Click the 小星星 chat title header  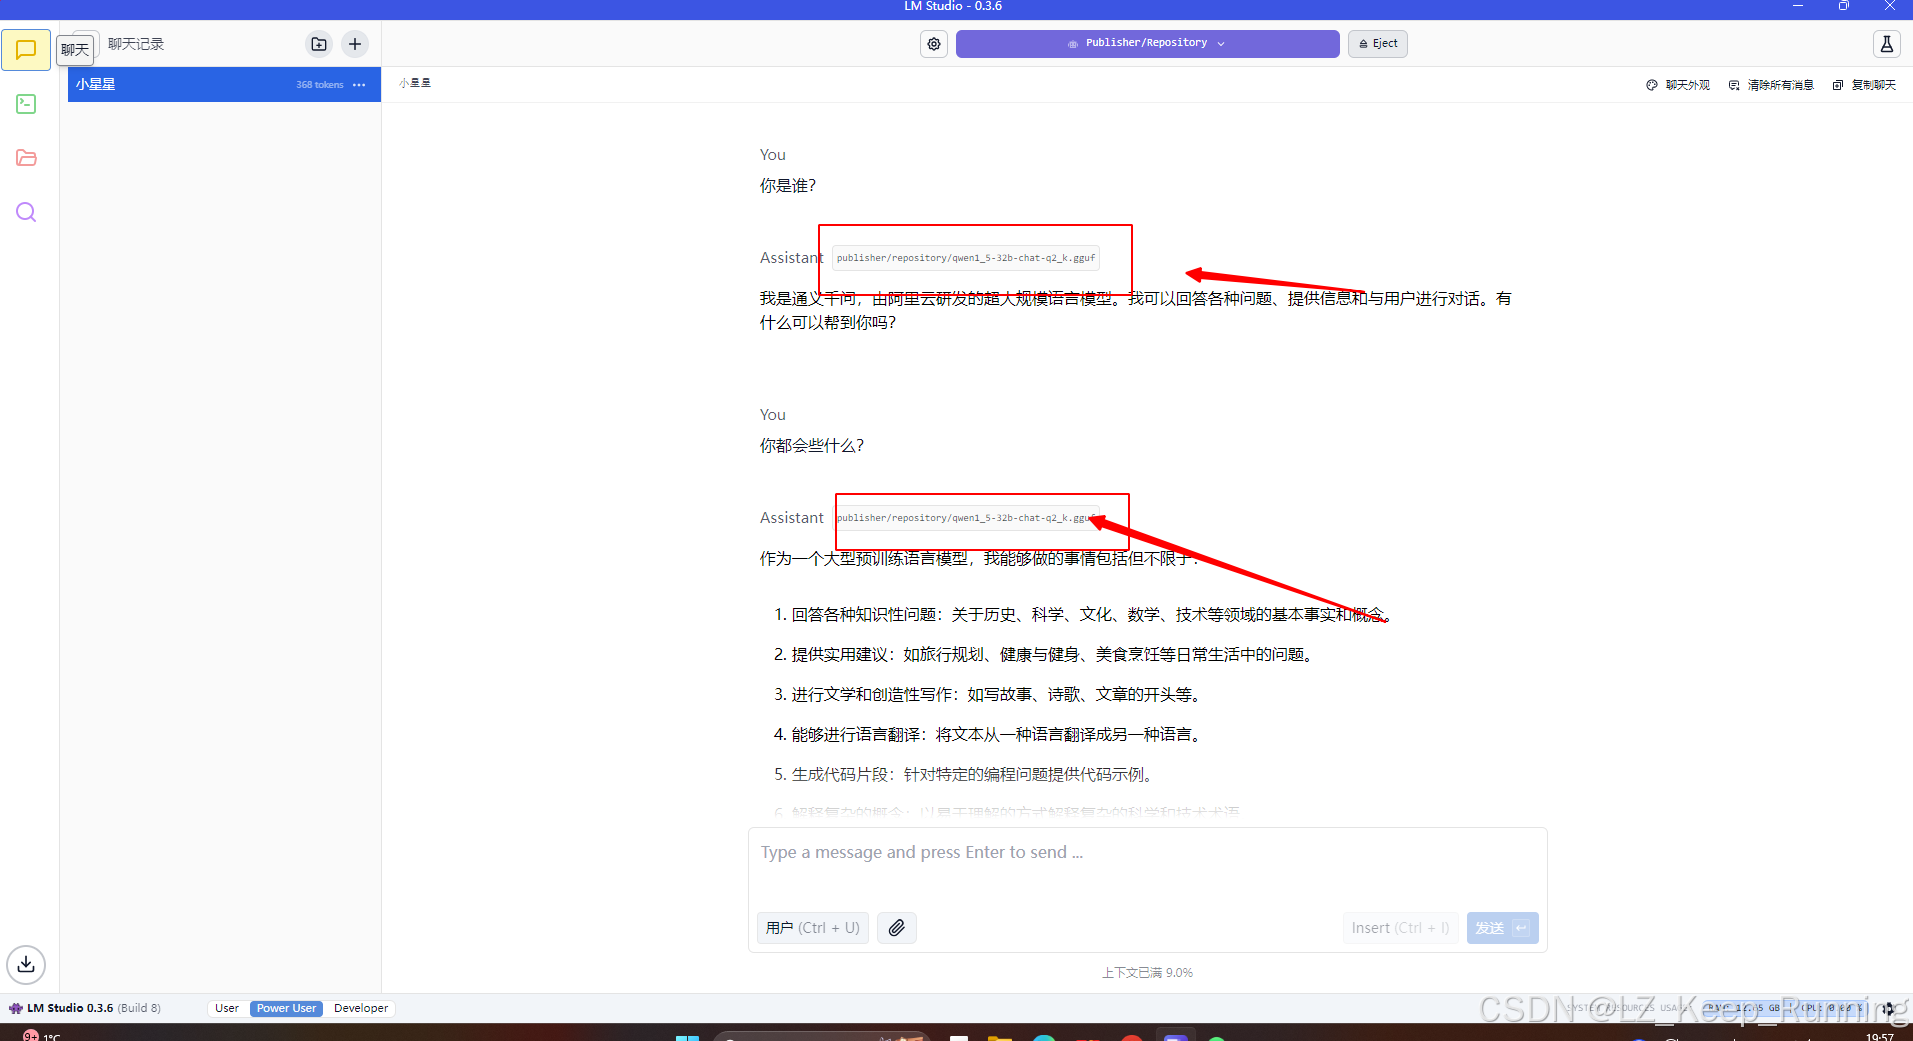(x=415, y=83)
